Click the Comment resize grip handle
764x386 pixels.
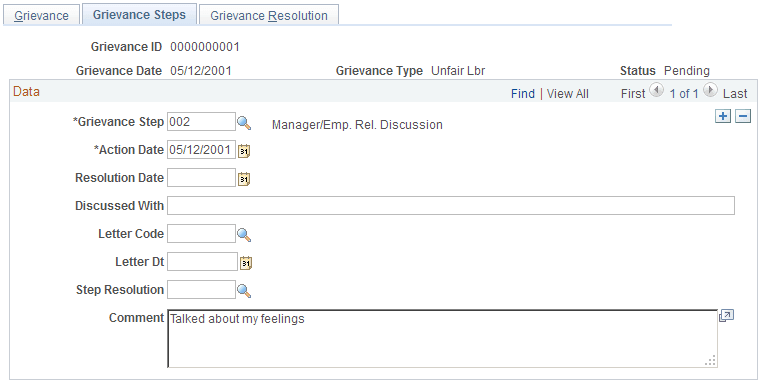pyautogui.click(x=711, y=361)
